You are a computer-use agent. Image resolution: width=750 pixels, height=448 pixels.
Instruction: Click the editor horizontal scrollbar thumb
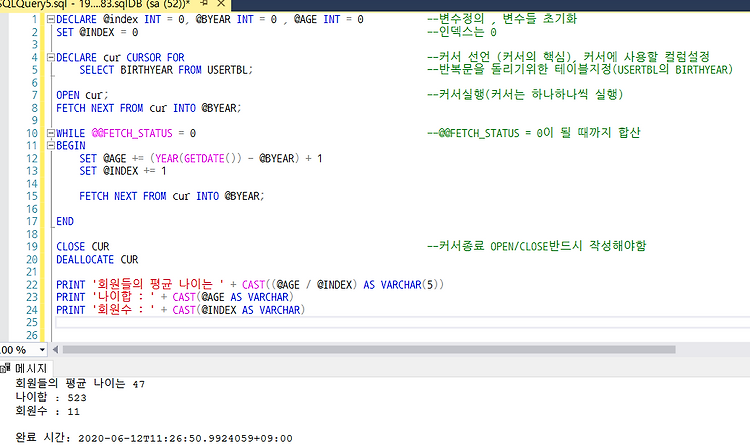[x=369, y=350]
